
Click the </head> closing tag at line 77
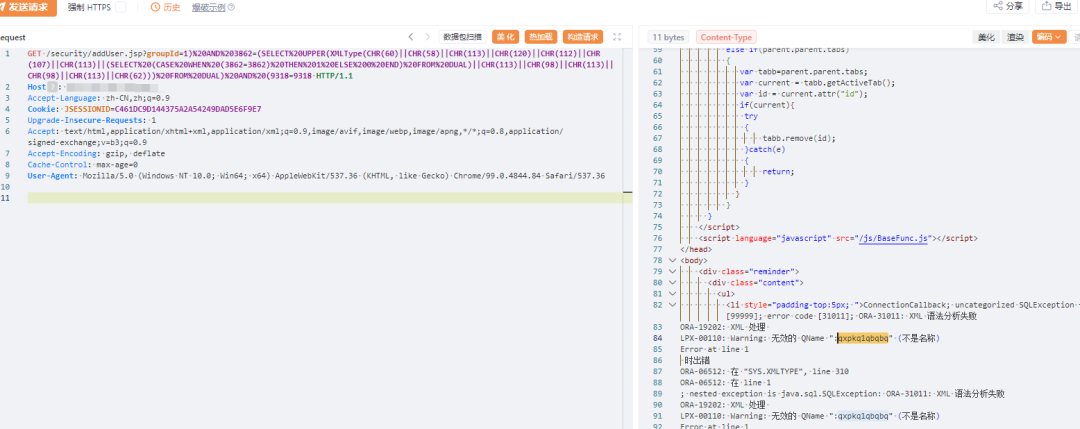coord(696,249)
